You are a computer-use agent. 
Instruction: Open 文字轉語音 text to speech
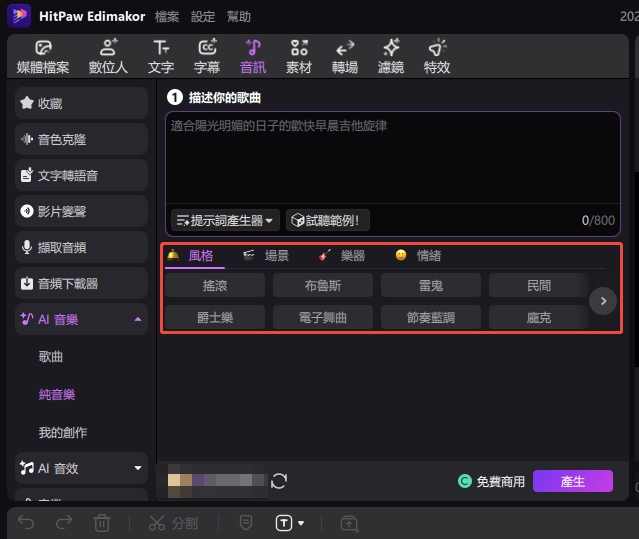[x=82, y=175]
